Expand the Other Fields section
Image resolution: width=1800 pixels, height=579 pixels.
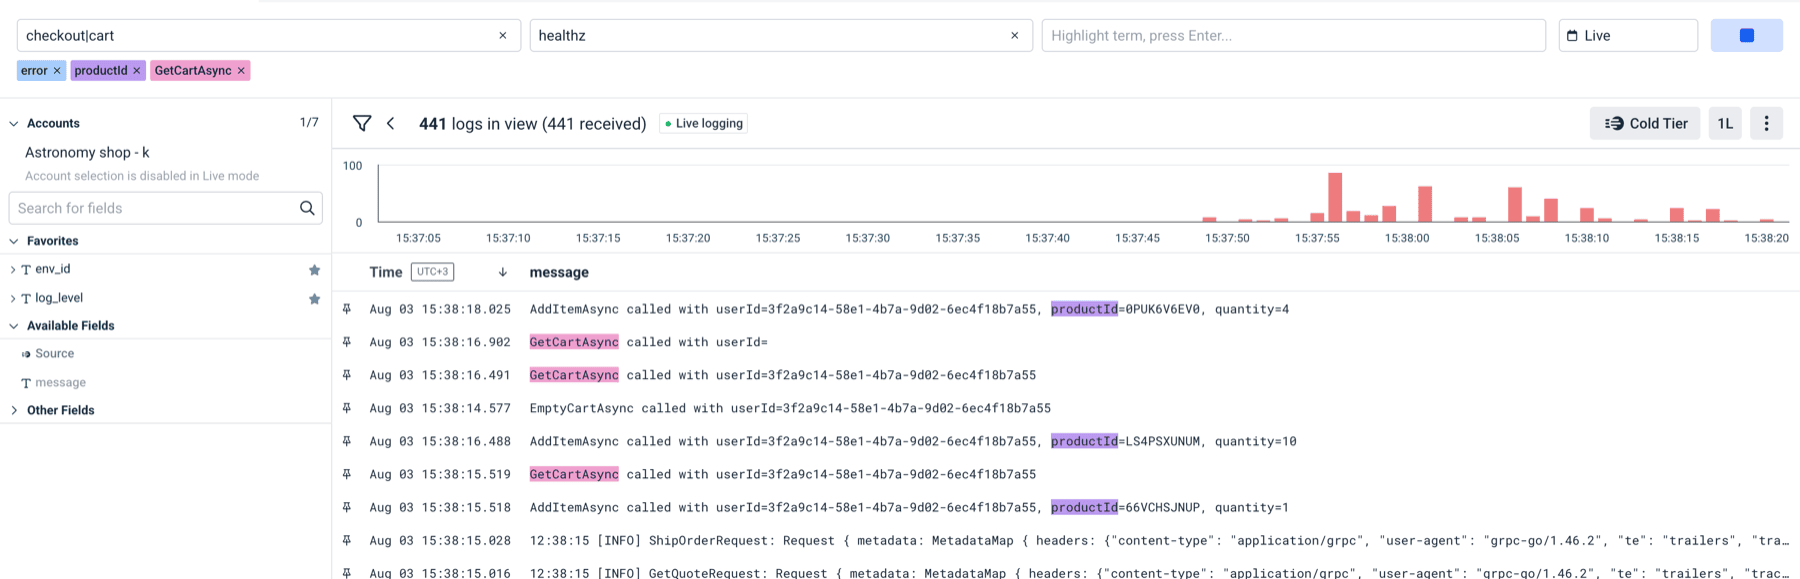(14, 411)
